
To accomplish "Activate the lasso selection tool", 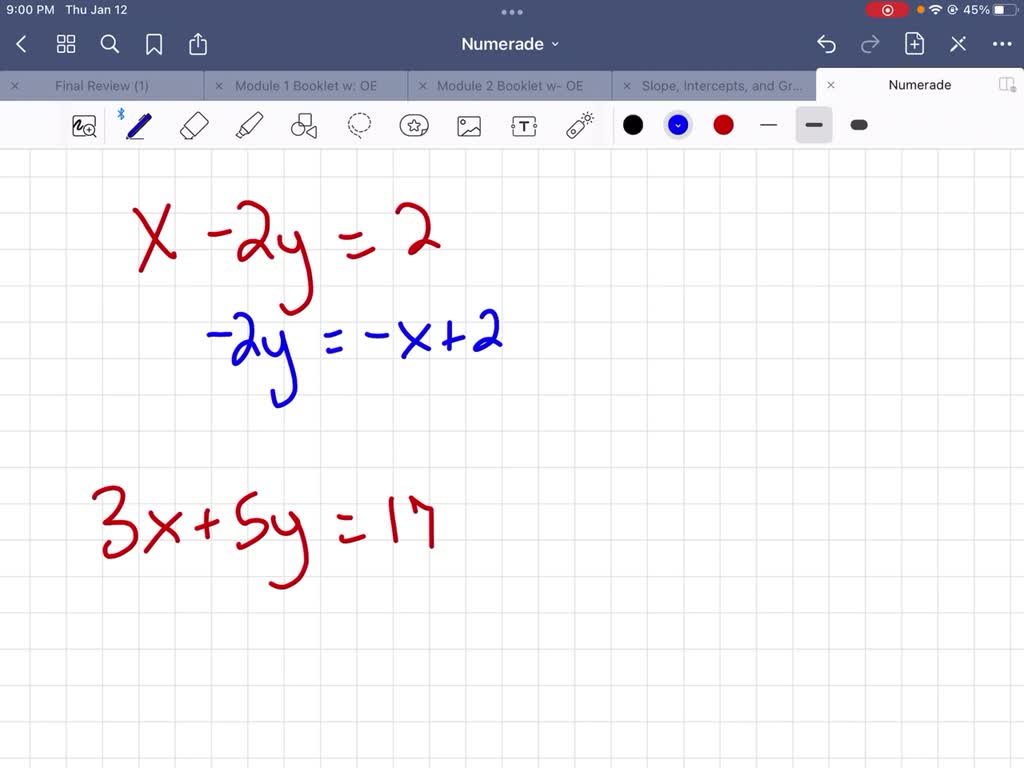I will coord(359,125).
